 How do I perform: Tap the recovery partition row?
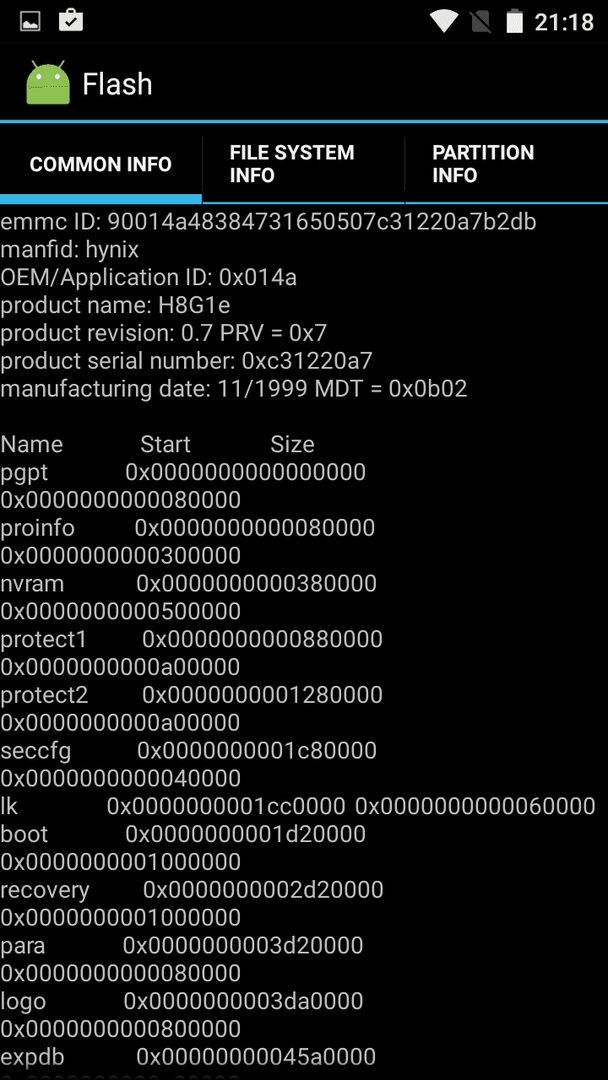(x=191, y=903)
